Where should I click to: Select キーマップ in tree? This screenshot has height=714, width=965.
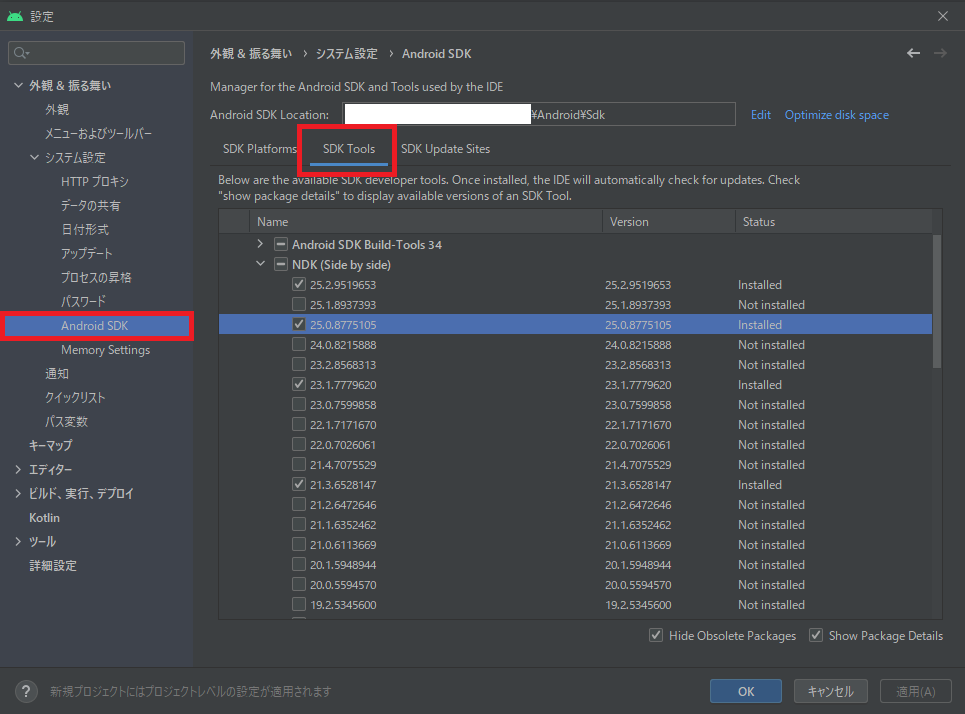click(x=50, y=445)
